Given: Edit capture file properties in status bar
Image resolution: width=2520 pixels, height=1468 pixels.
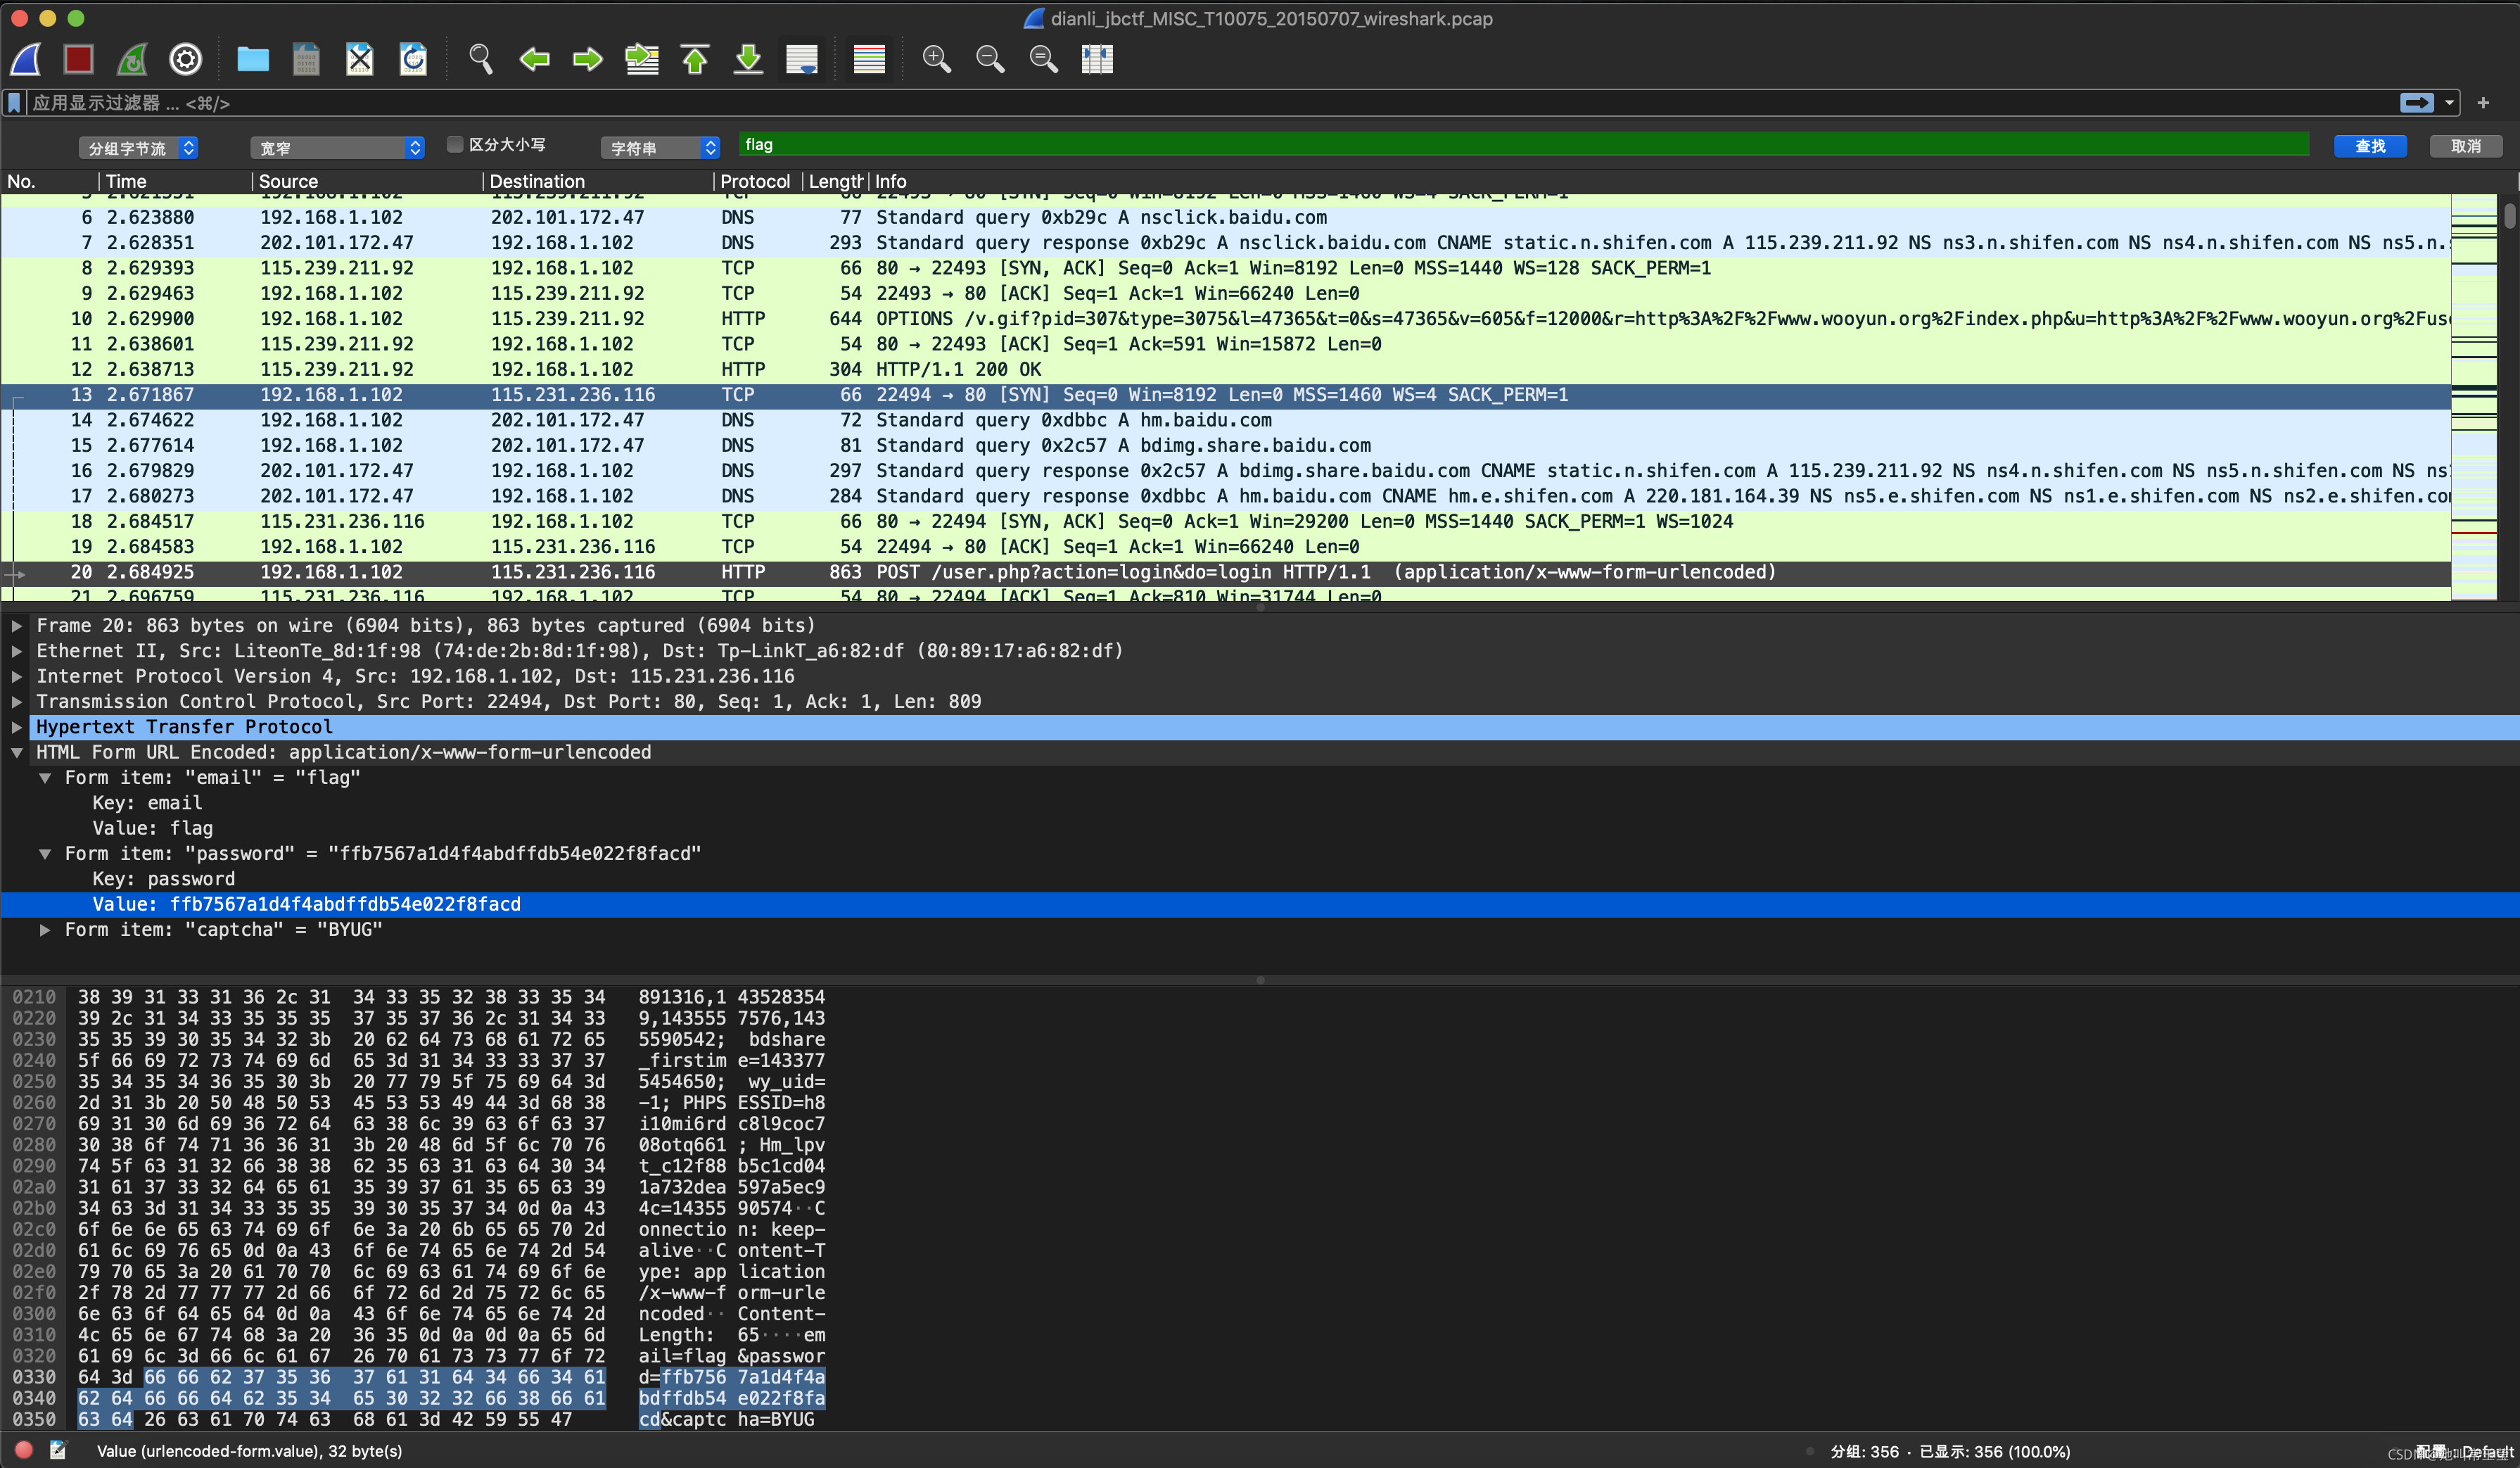Looking at the screenshot, I should click(58, 1450).
